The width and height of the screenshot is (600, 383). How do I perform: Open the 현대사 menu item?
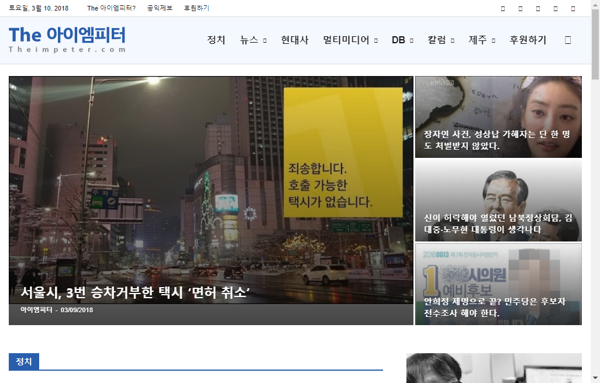(295, 40)
